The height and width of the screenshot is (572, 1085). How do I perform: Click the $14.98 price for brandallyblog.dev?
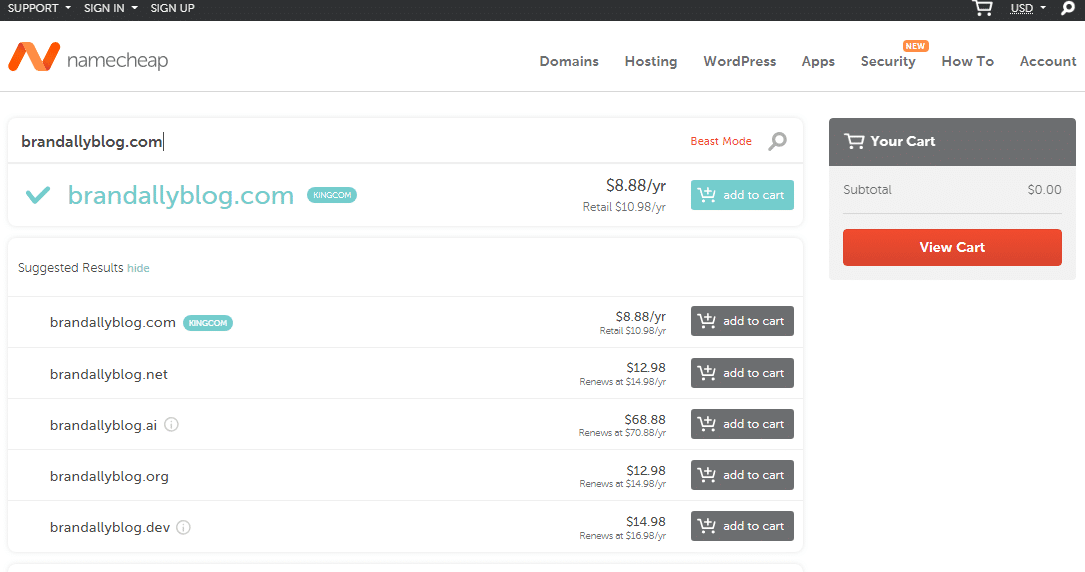(x=646, y=522)
